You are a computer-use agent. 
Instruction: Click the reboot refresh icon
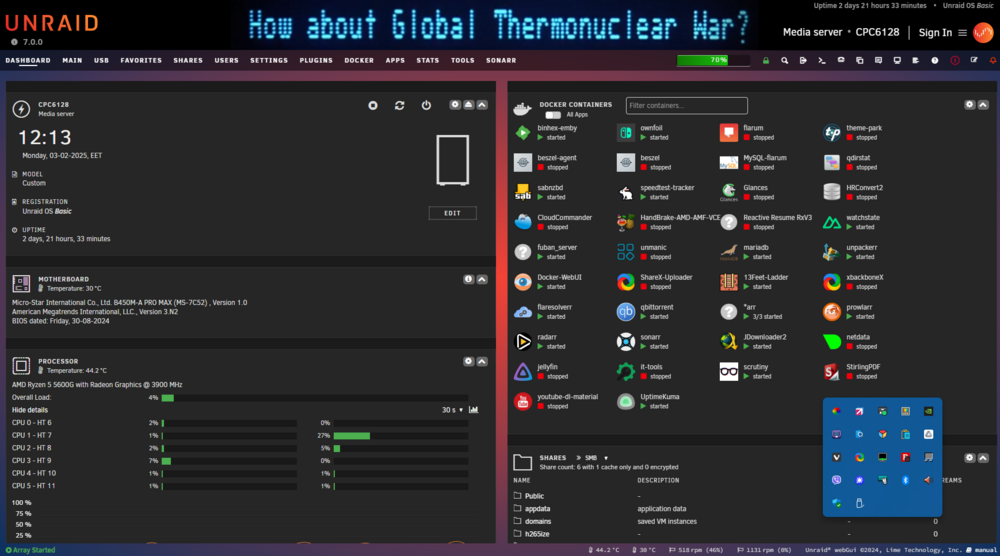pyautogui.click(x=399, y=105)
